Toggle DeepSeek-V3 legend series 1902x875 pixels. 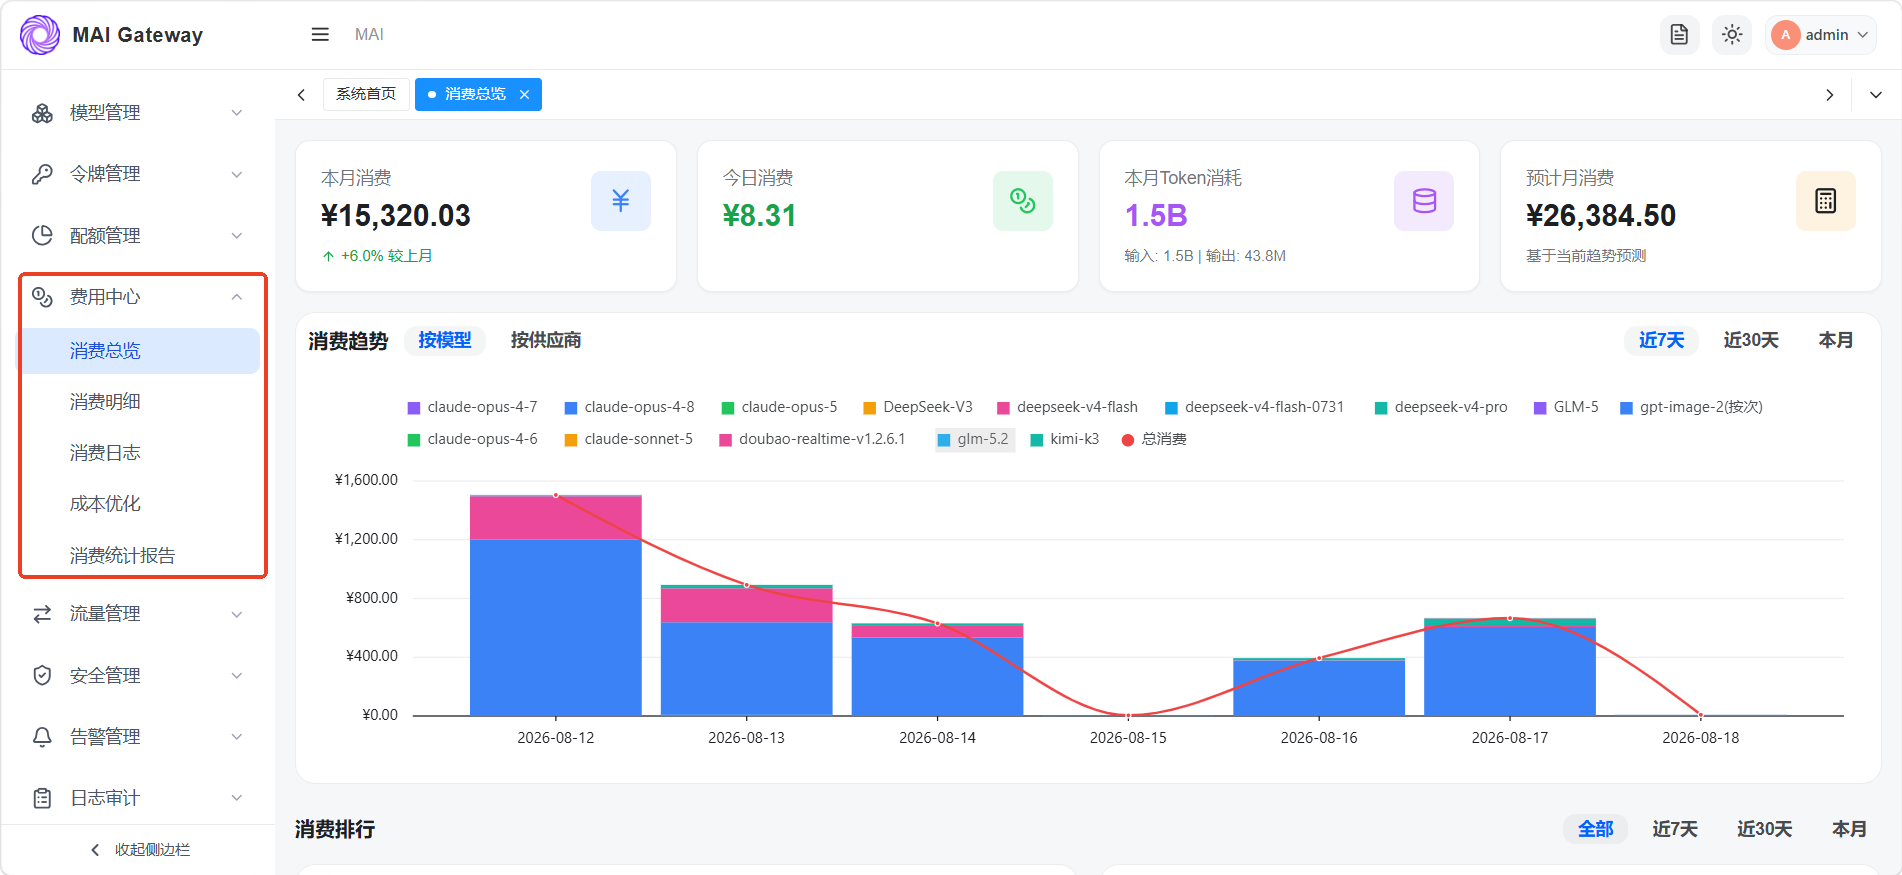coord(918,407)
